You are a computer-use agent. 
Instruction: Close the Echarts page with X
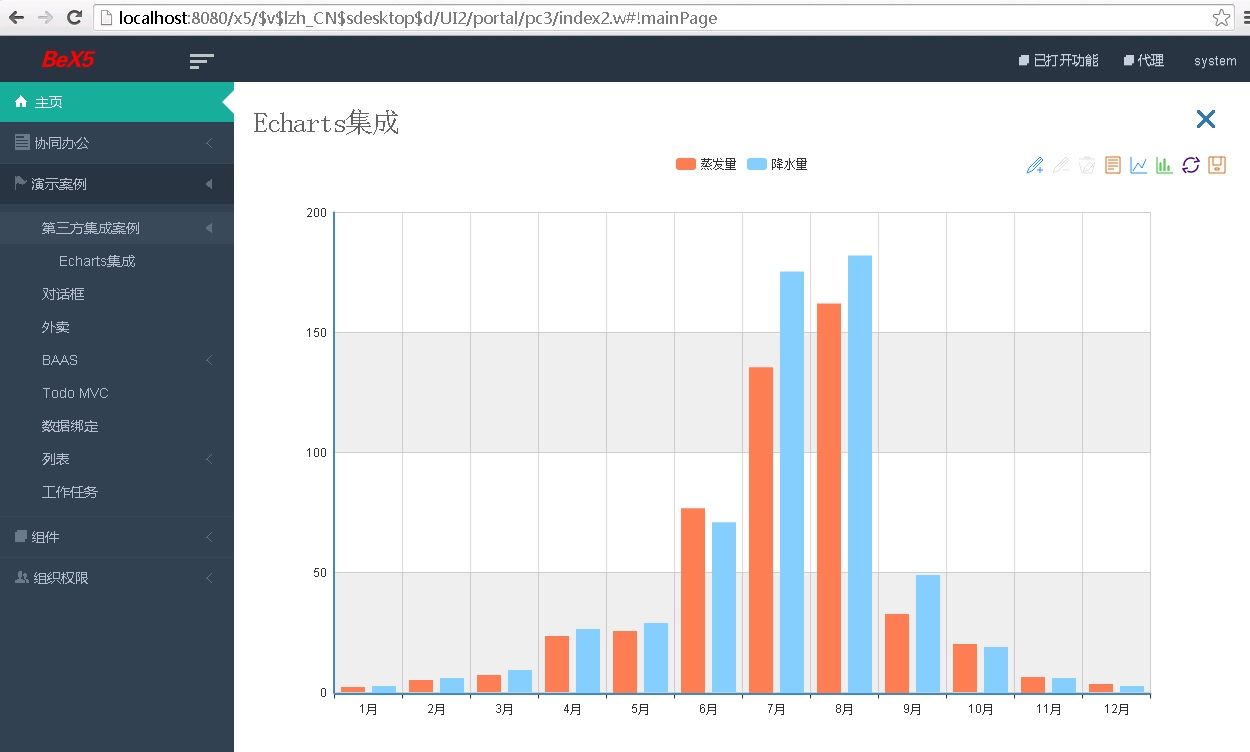click(1206, 119)
